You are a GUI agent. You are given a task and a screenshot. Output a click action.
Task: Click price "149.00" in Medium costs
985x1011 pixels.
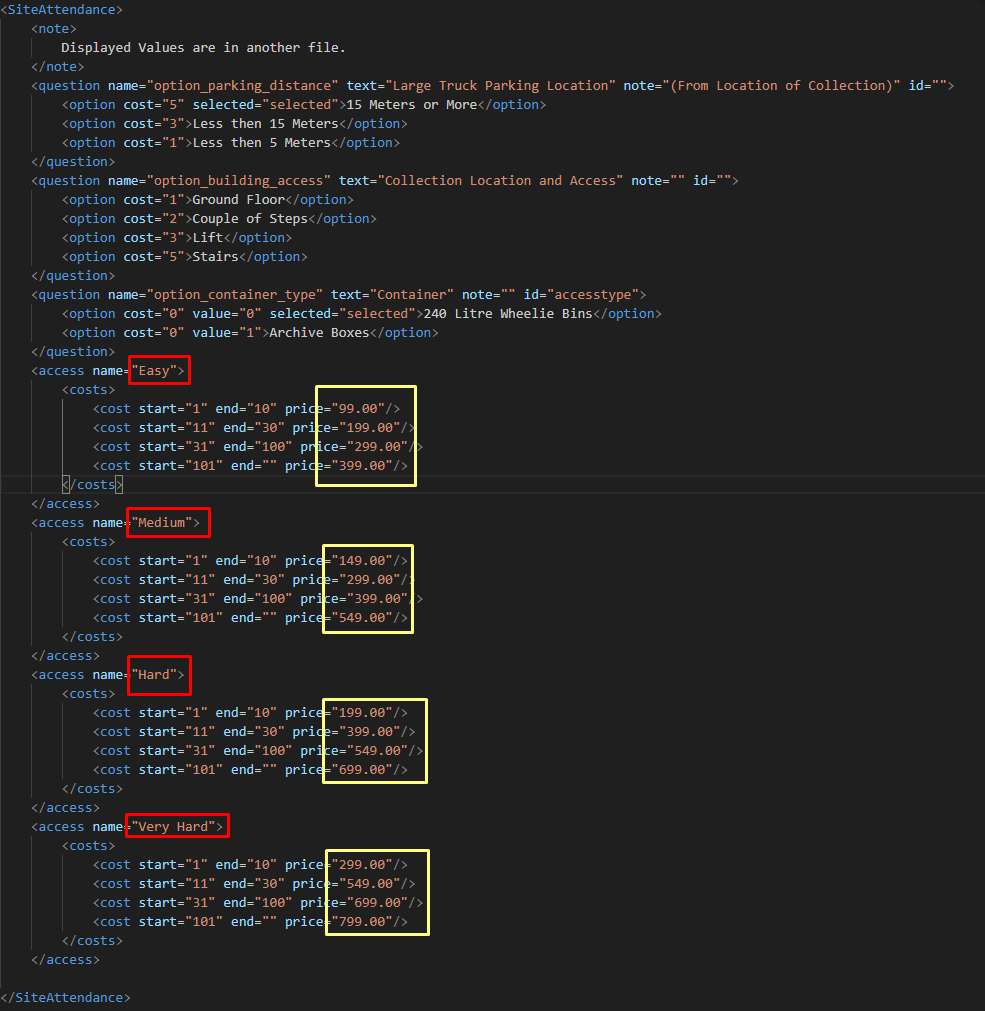[362, 561]
